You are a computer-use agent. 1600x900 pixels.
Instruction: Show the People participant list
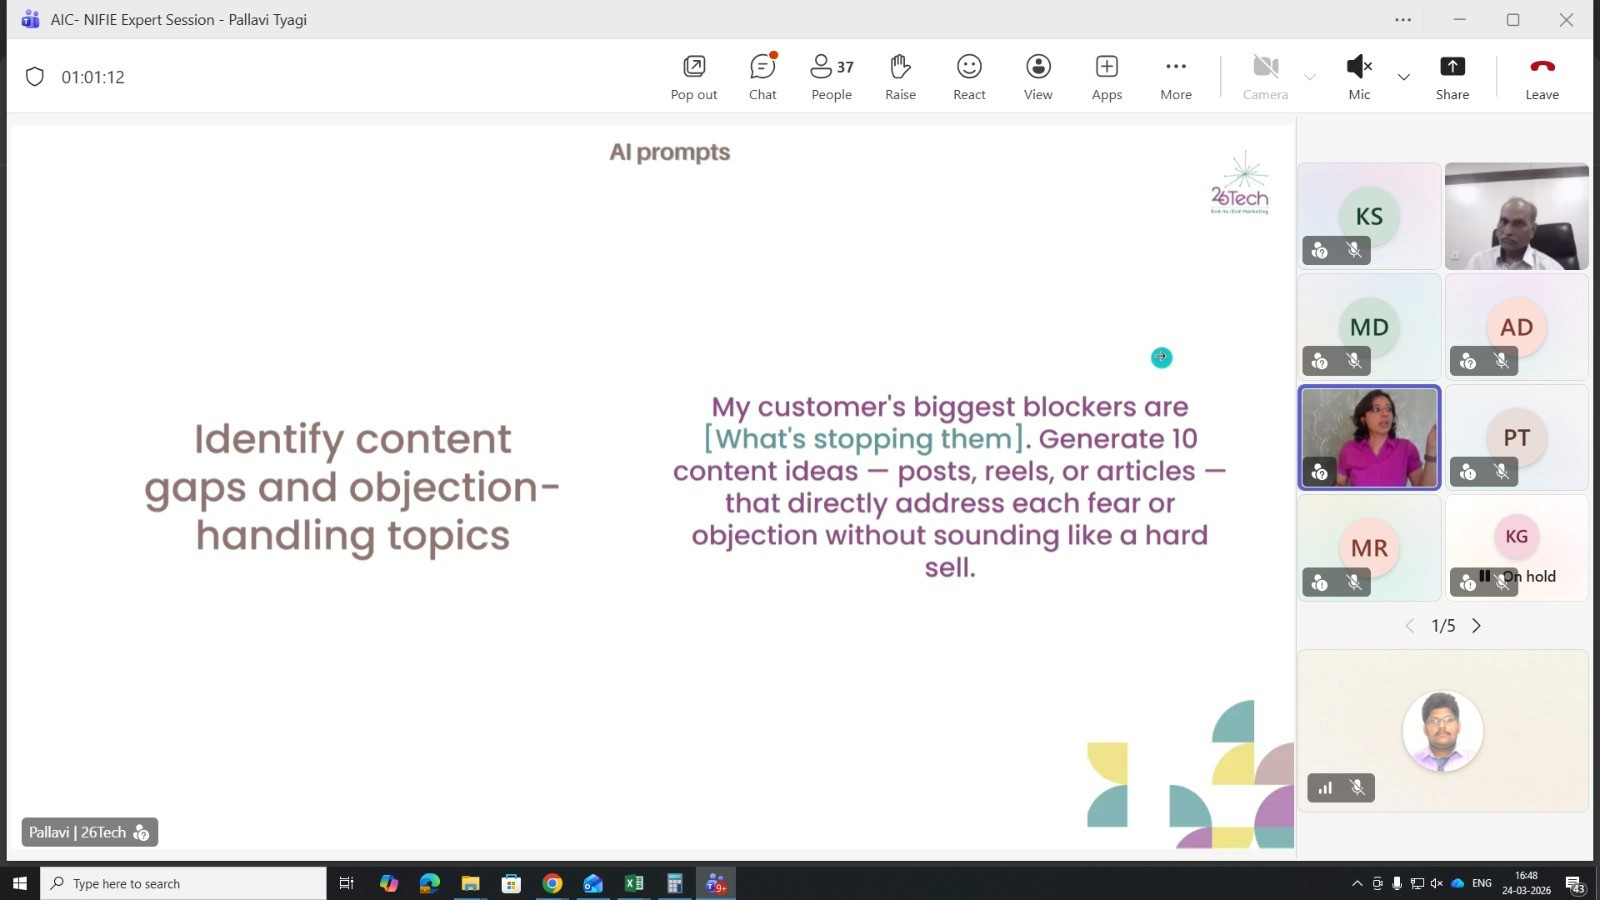pyautogui.click(x=831, y=77)
